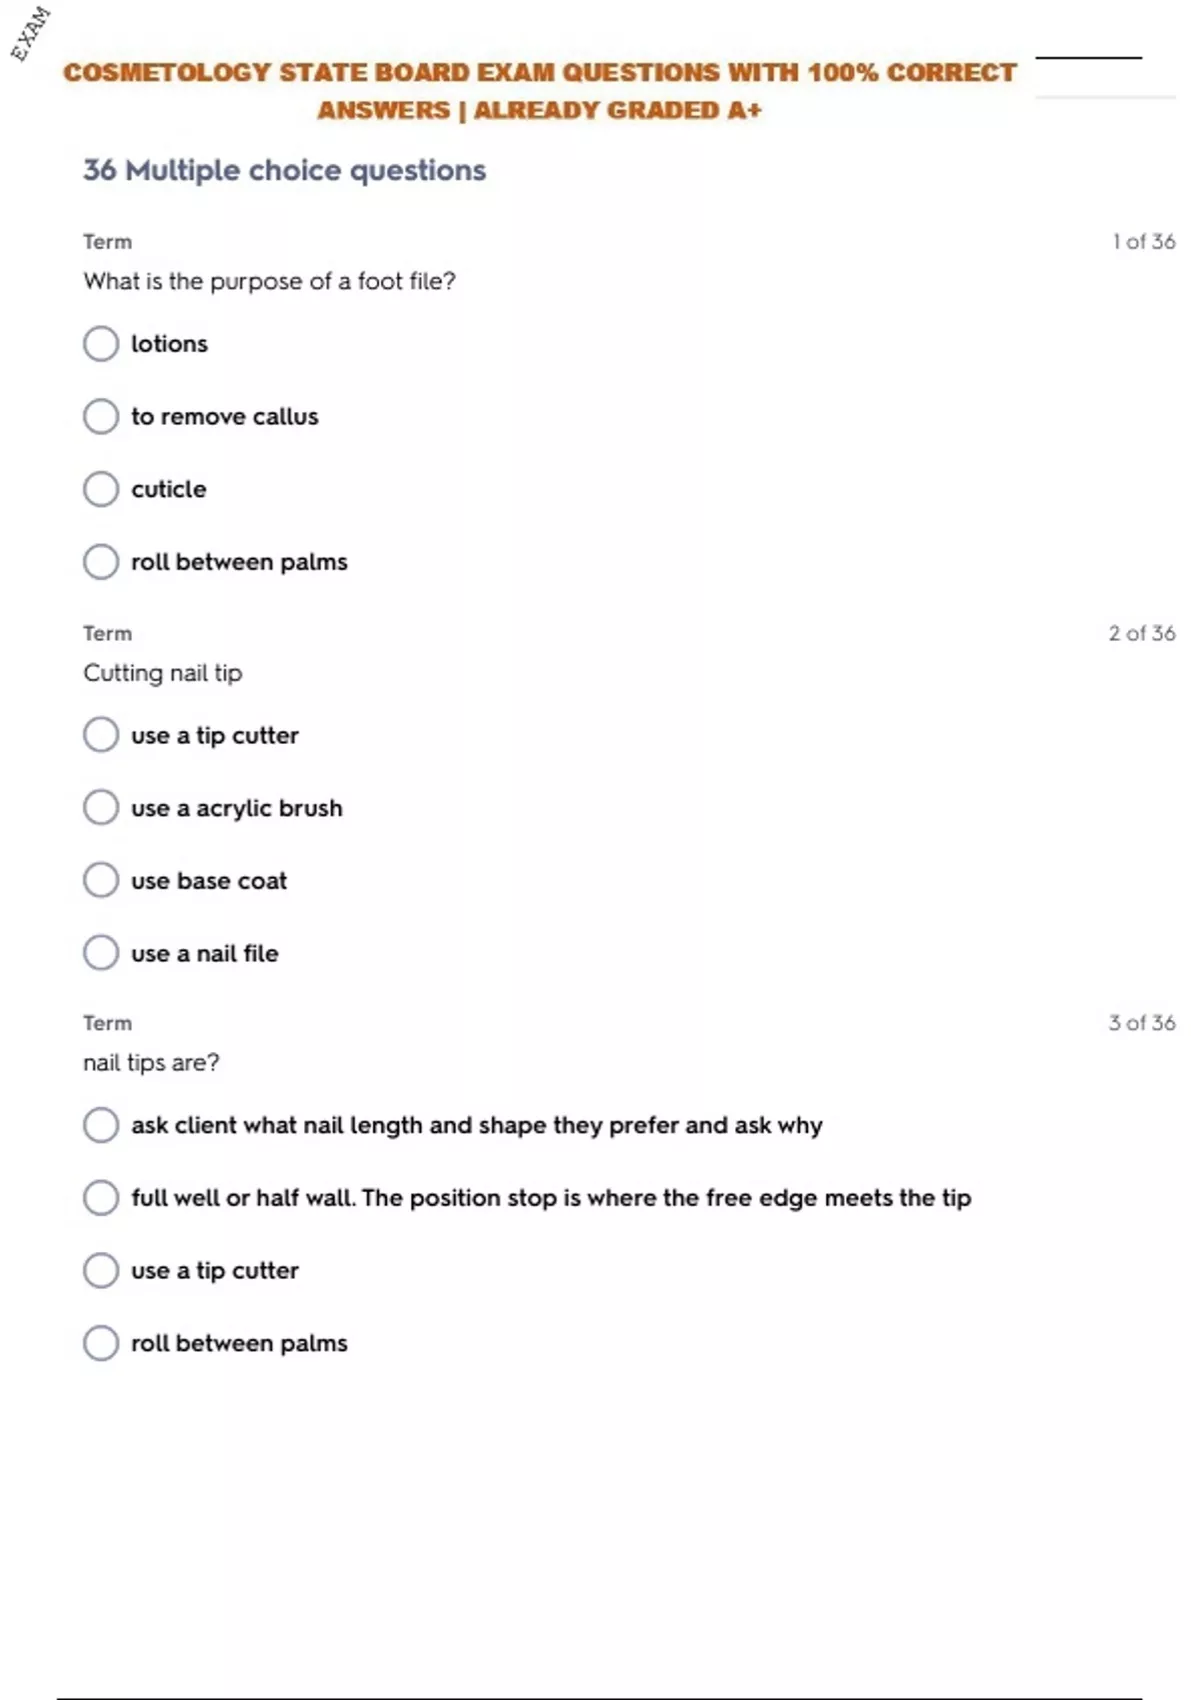
Task: Click question text 'What is the purpose of a foot file?'
Action: pyautogui.click(x=269, y=282)
